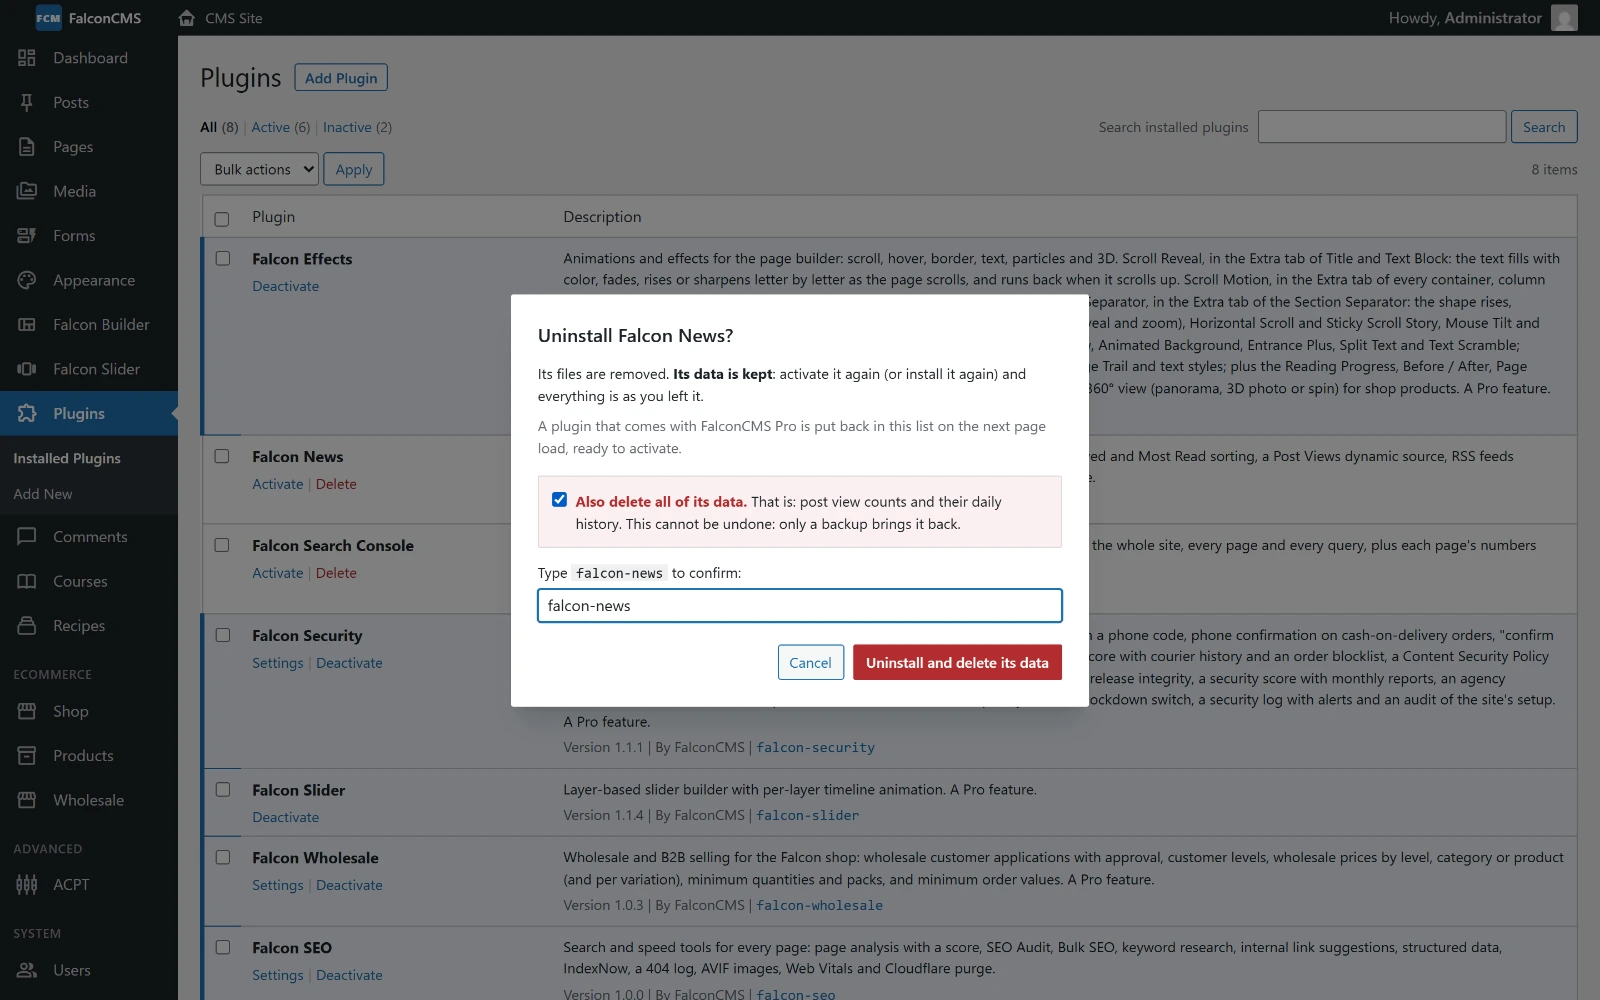This screenshot has width=1600, height=1000.
Task: Click Delete under Falcon Search Console
Action: click(336, 573)
